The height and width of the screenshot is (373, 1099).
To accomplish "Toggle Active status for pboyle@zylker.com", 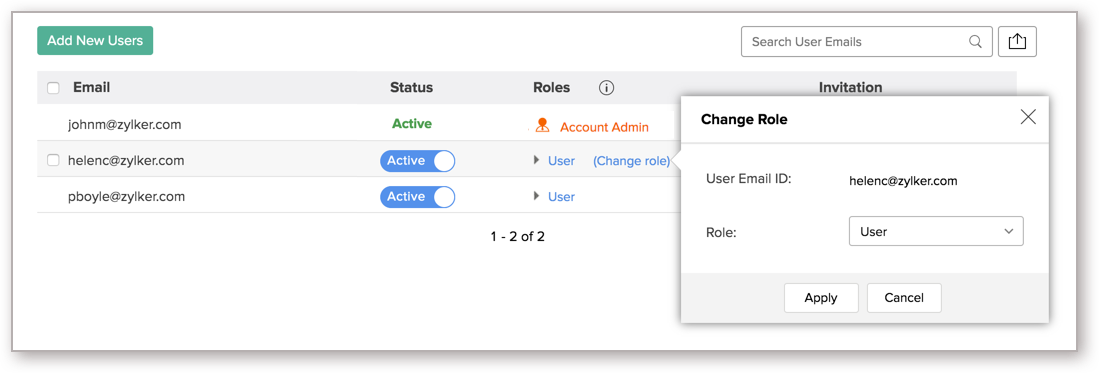I will pos(418,196).
